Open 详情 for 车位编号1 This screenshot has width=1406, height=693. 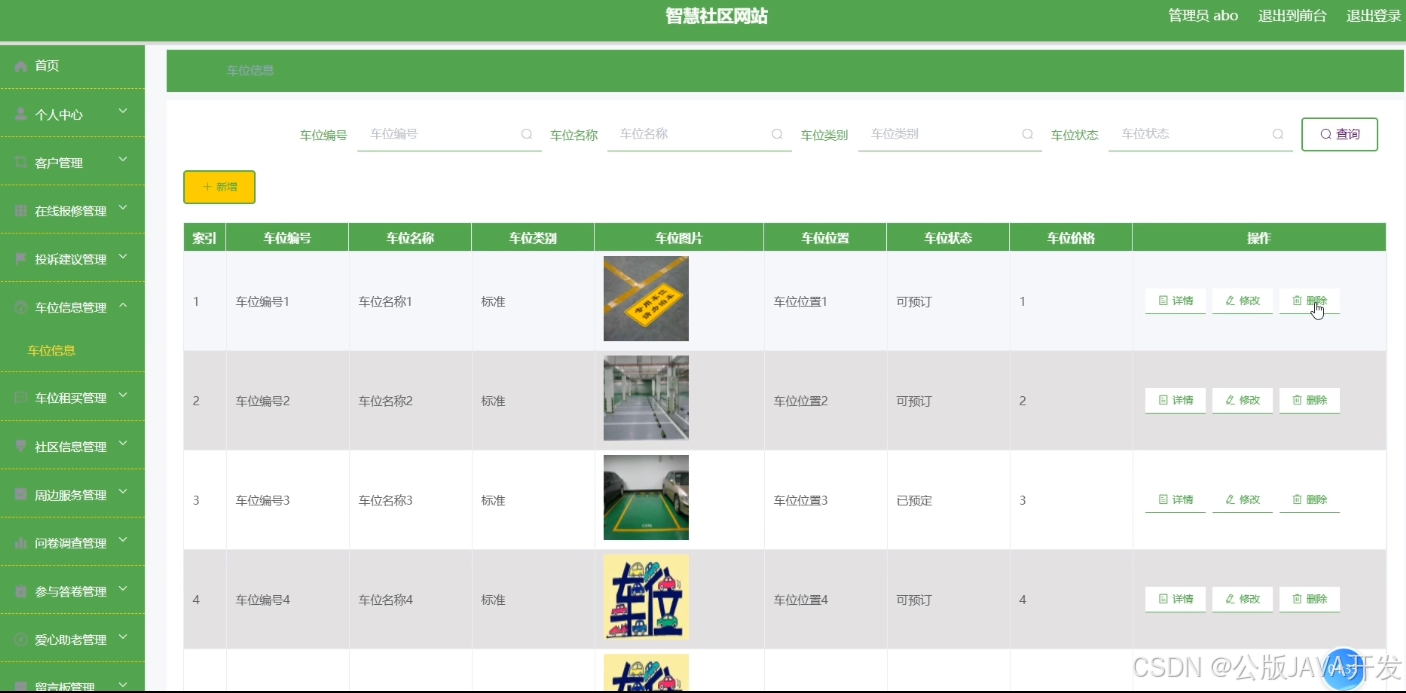pos(1175,301)
